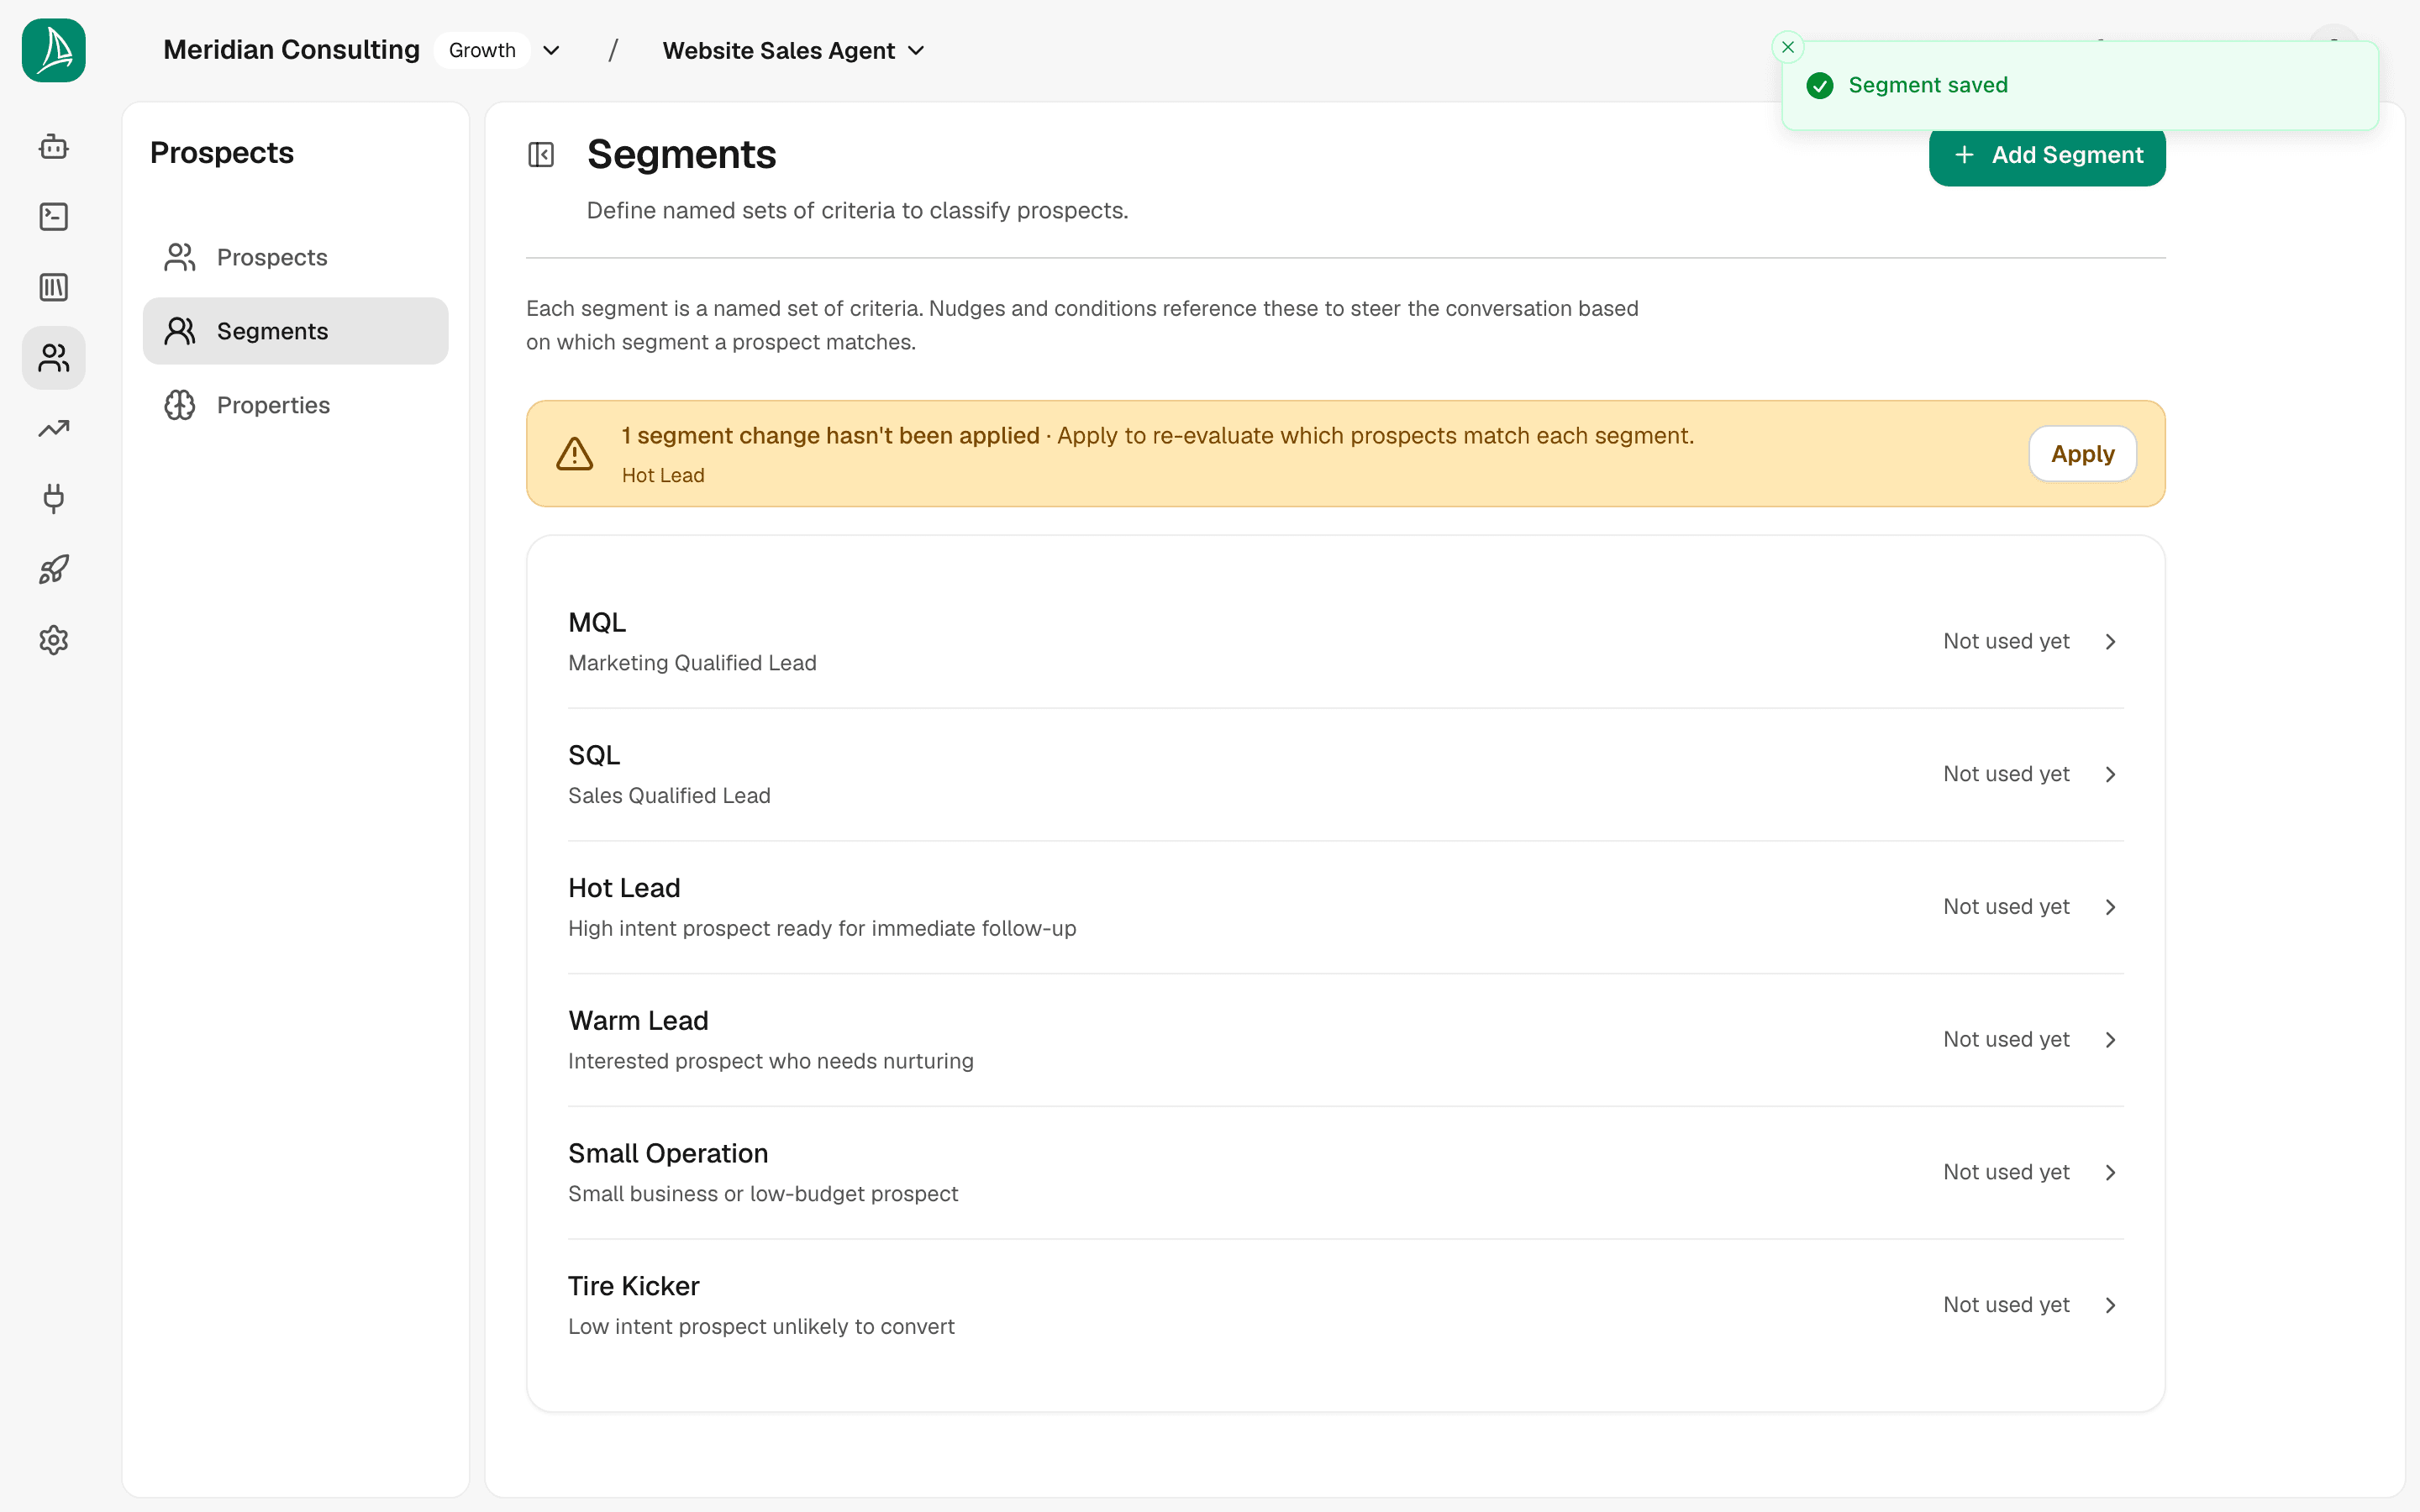2420x1512 pixels.
Task: Open Properties in the side menu
Action: (296, 405)
